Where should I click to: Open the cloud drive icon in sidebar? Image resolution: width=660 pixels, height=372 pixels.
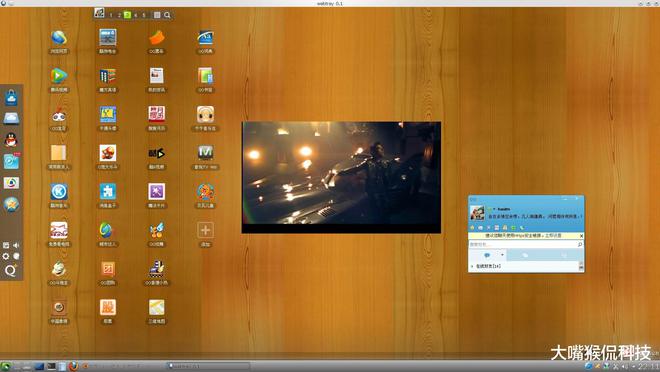pos(11,119)
